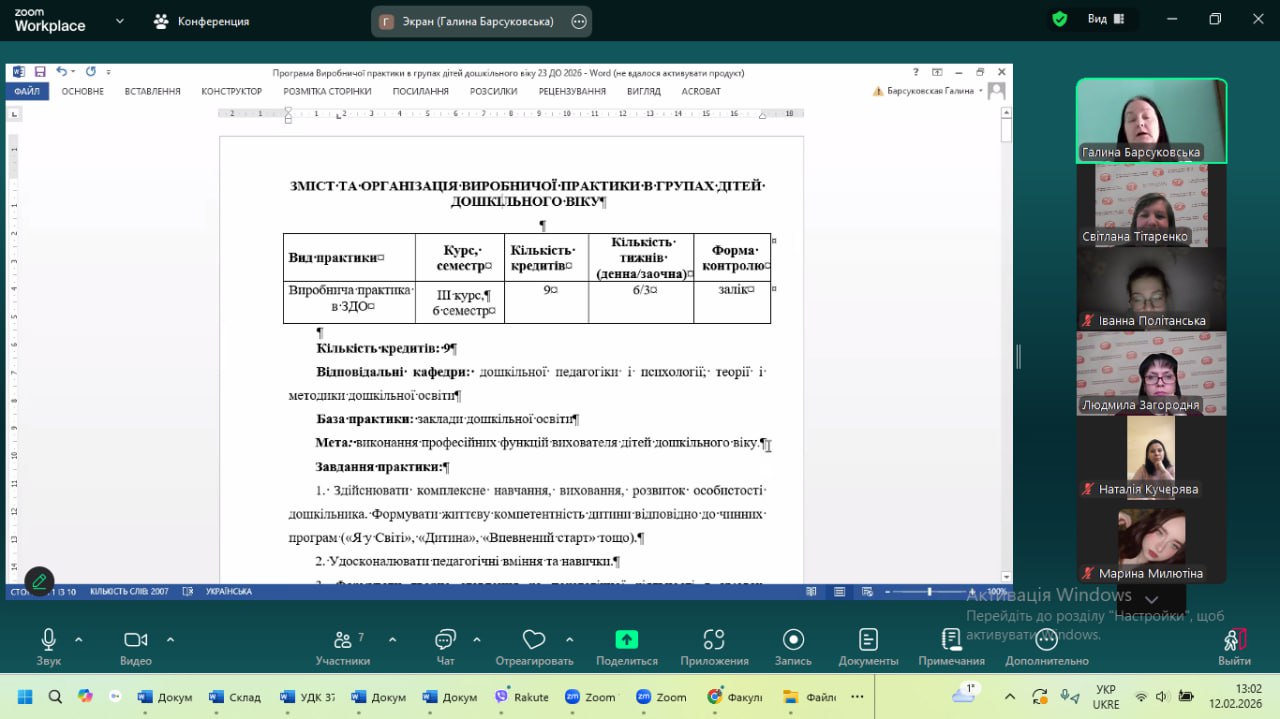Expand audio options arrow next to Звук
Image resolution: width=1280 pixels, height=719 pixels.
tap(79, 639)
